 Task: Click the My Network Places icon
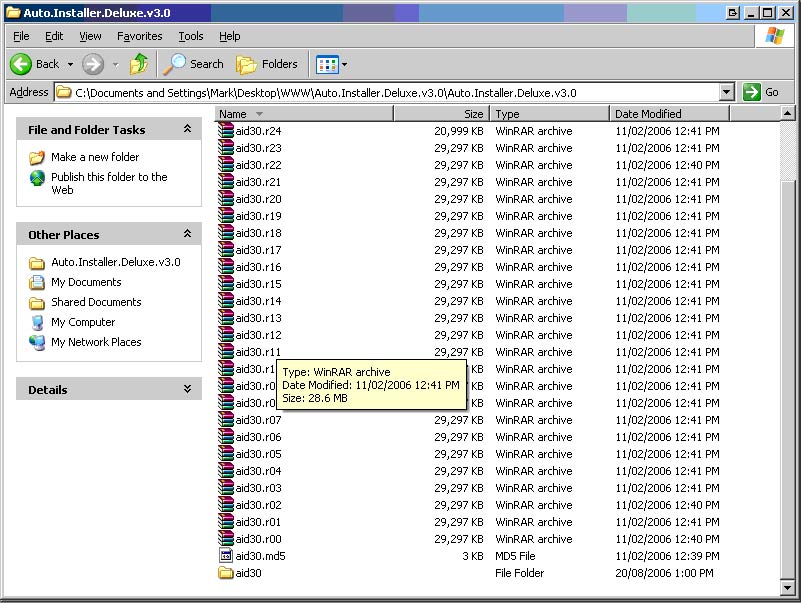point(37,342)
